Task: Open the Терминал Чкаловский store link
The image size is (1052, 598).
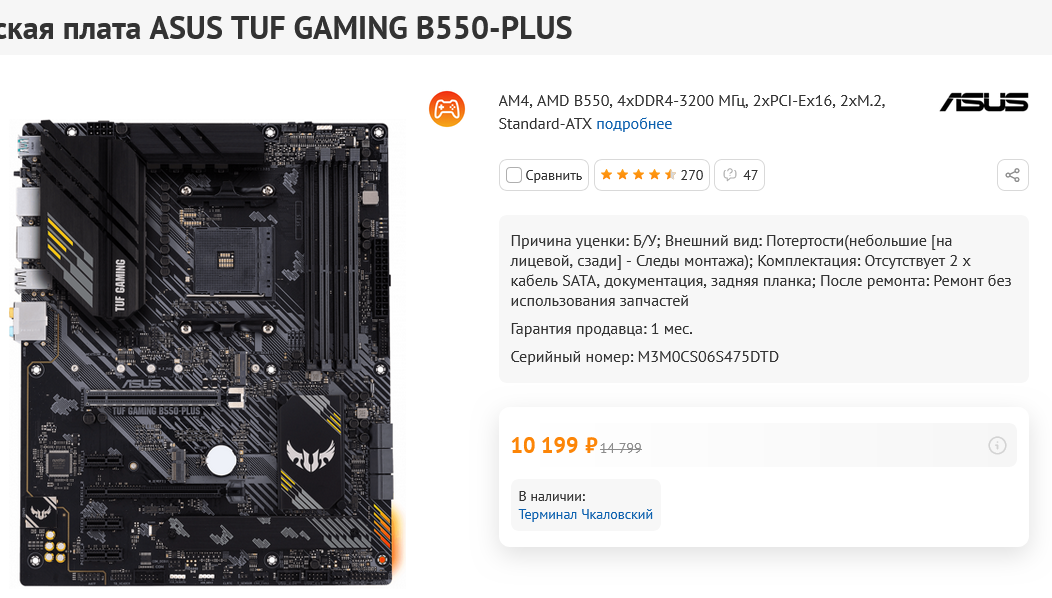Action: [x=585, y=514]
